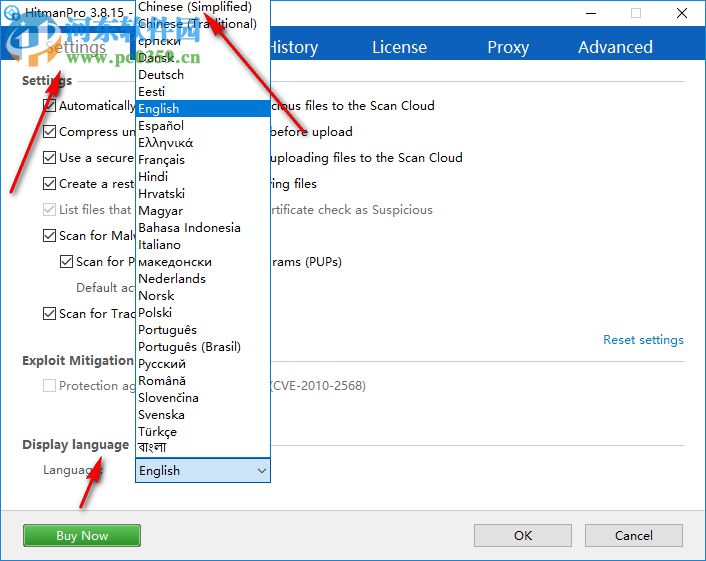Choose Svenska language
The height and width of the screenshot is (561, 706).
click(203, 415)
